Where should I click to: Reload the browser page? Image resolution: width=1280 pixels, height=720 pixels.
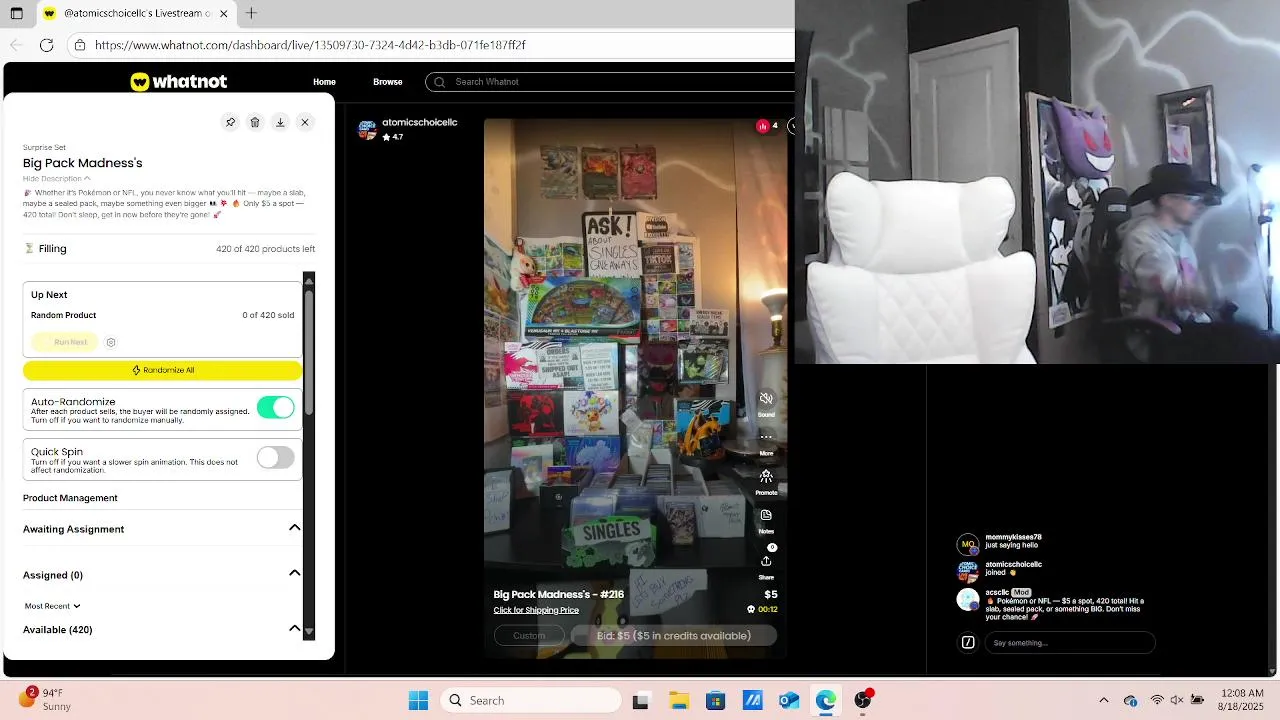coord(46,45)
